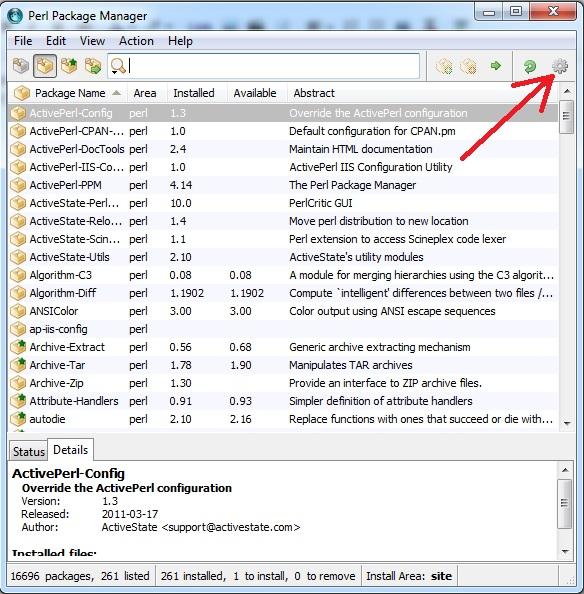Switch to the Details tab

click(70, 450)
